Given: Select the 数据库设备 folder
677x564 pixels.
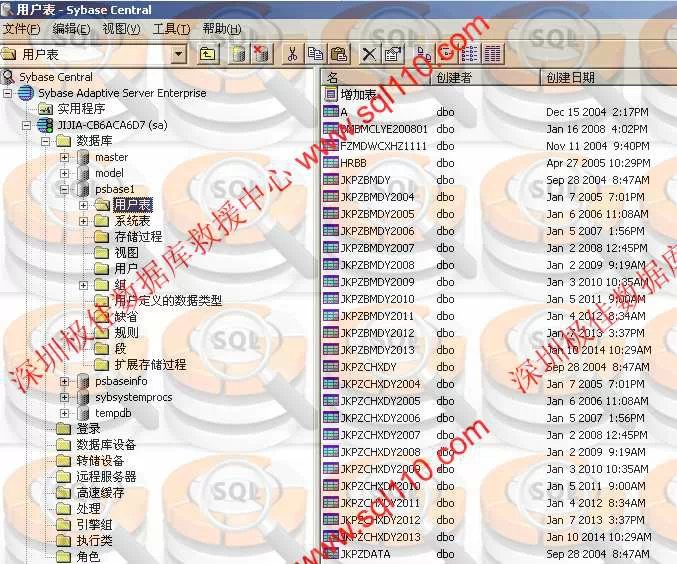Looking at the screenshot, I should pos(106,445).
